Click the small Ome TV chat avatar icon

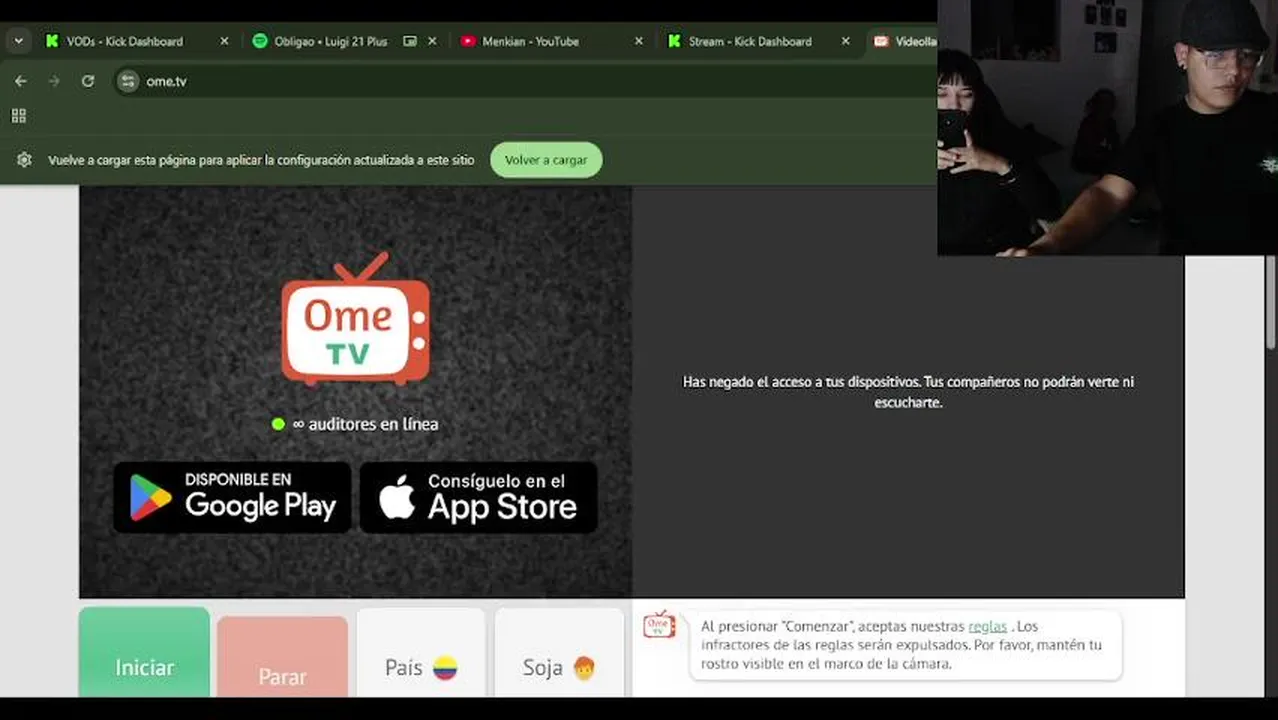pyautogui.click(x=659, y=625)
